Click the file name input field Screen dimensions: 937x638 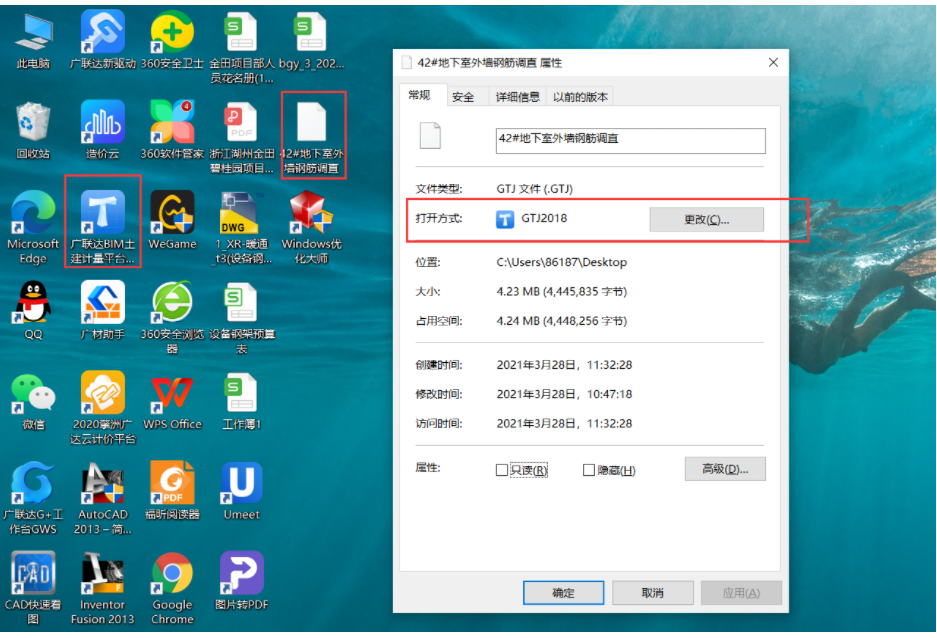point(630,140)
